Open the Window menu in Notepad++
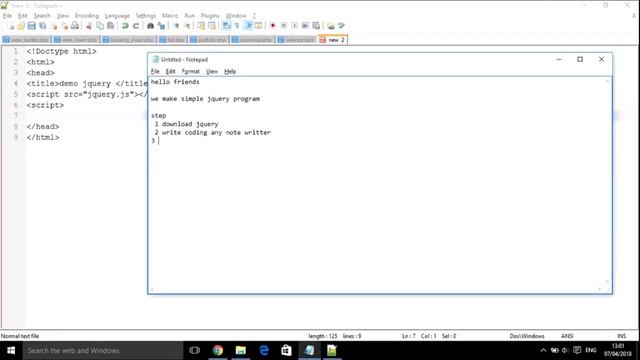Image resolution: width=640 pixels, height=360 pixels. 236,16
